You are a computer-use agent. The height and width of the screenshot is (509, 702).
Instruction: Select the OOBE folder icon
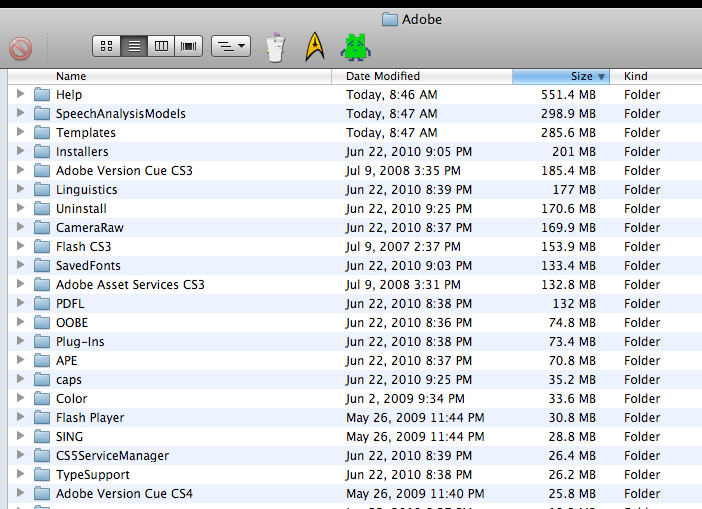click(x=42, y=322)
